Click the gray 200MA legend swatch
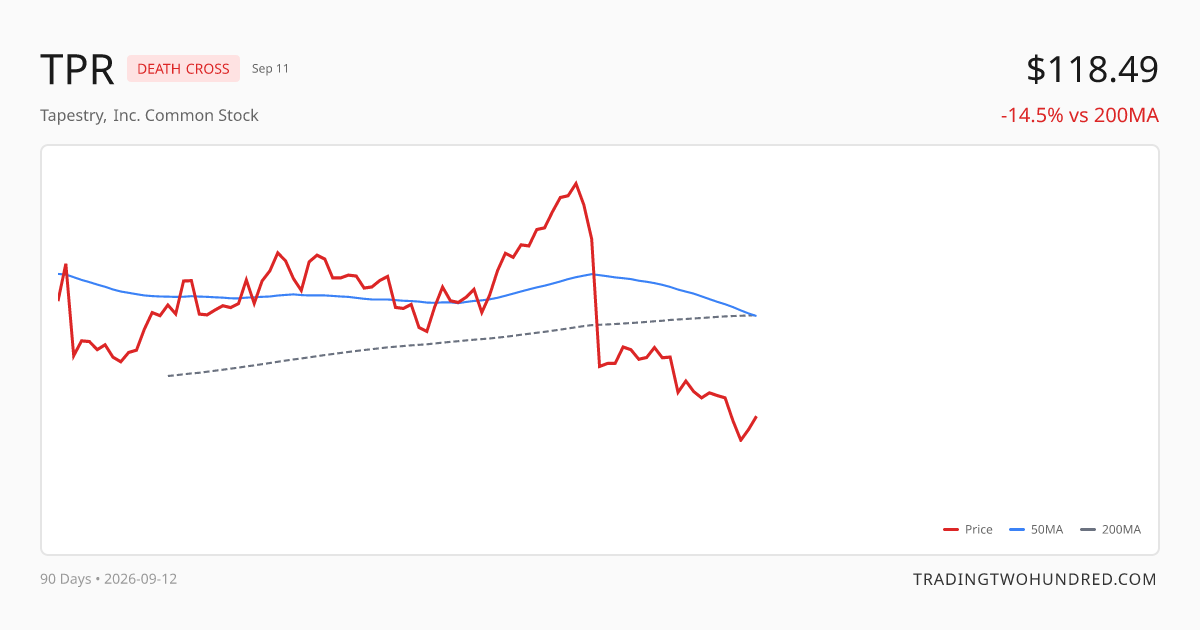 pyautogui.click(x=1088, y=530)
